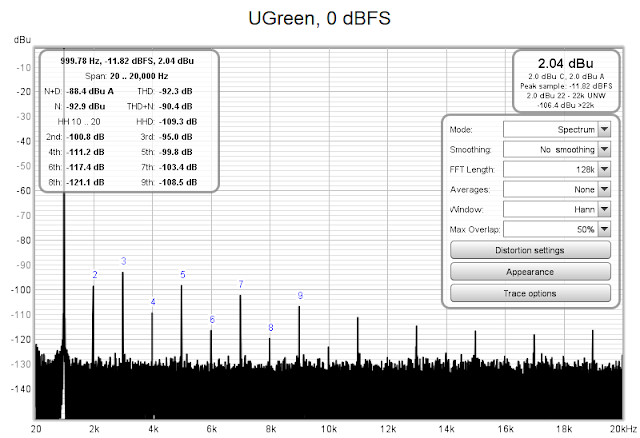Click the 6th harmonic -117.4 dB value
This screenshot has width=640, height=438.
(x=85, y=167)
